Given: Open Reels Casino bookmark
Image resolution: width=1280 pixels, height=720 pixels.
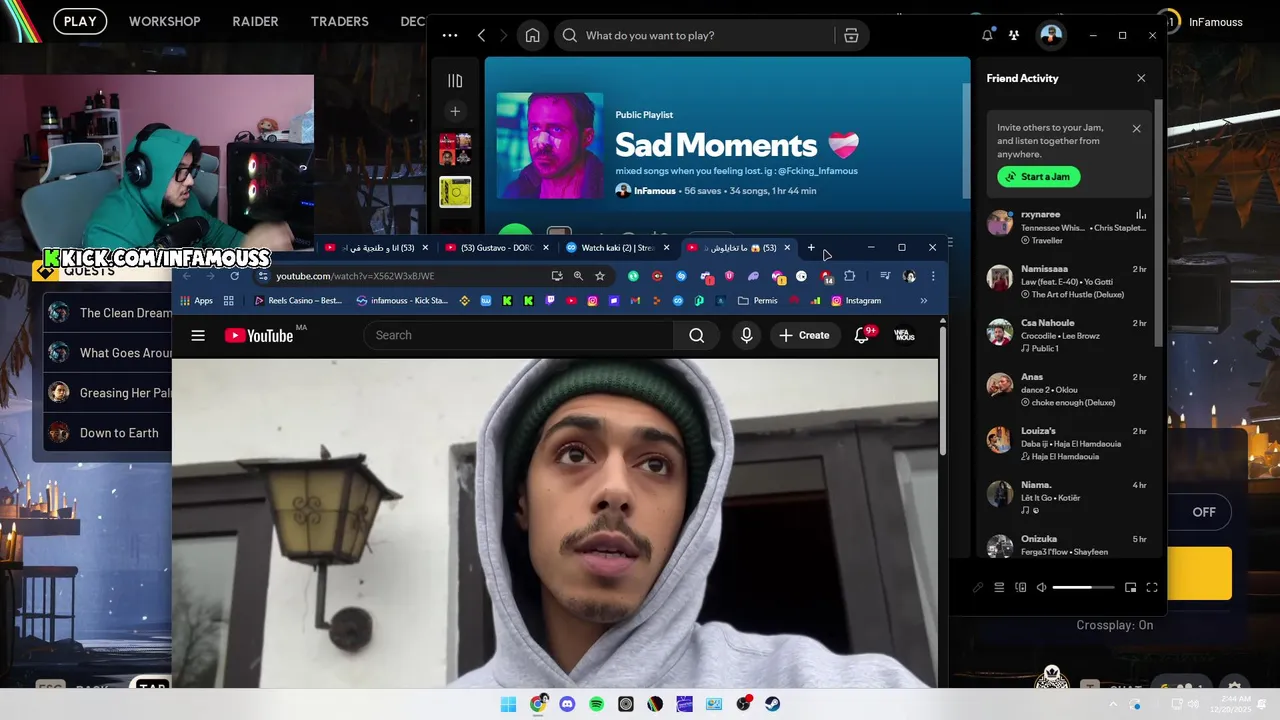Looking at the screenshot, I should point(298,301).
